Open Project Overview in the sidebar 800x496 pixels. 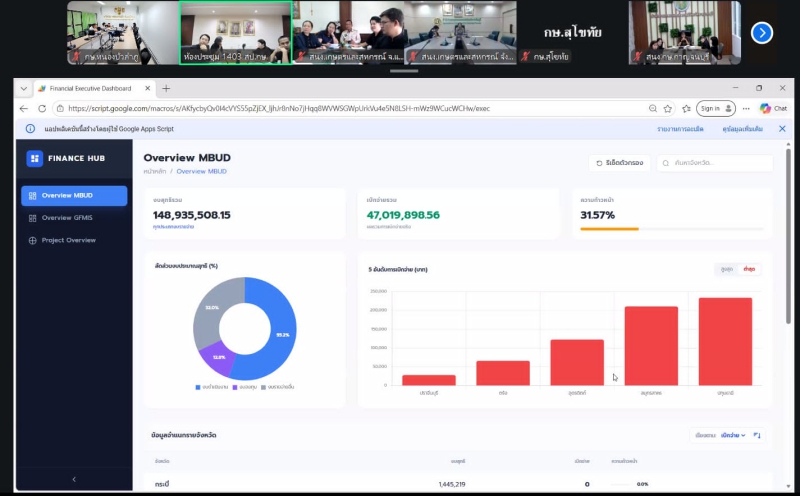coord(68,240)
